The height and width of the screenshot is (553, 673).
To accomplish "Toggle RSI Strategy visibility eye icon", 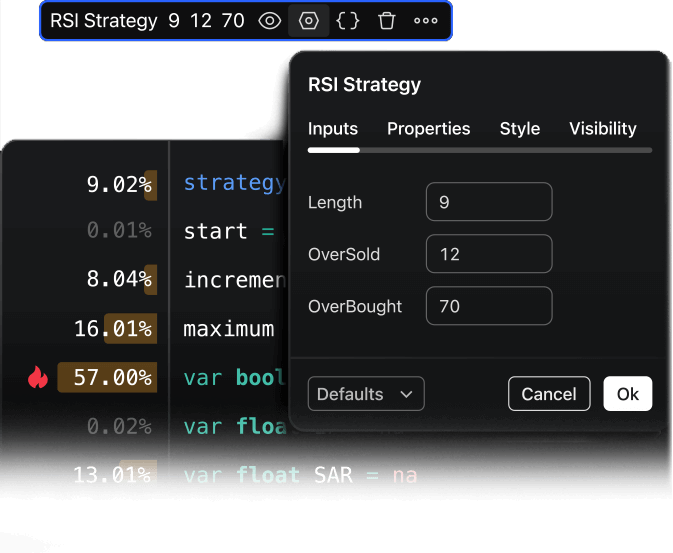I will tap(270, 21).
